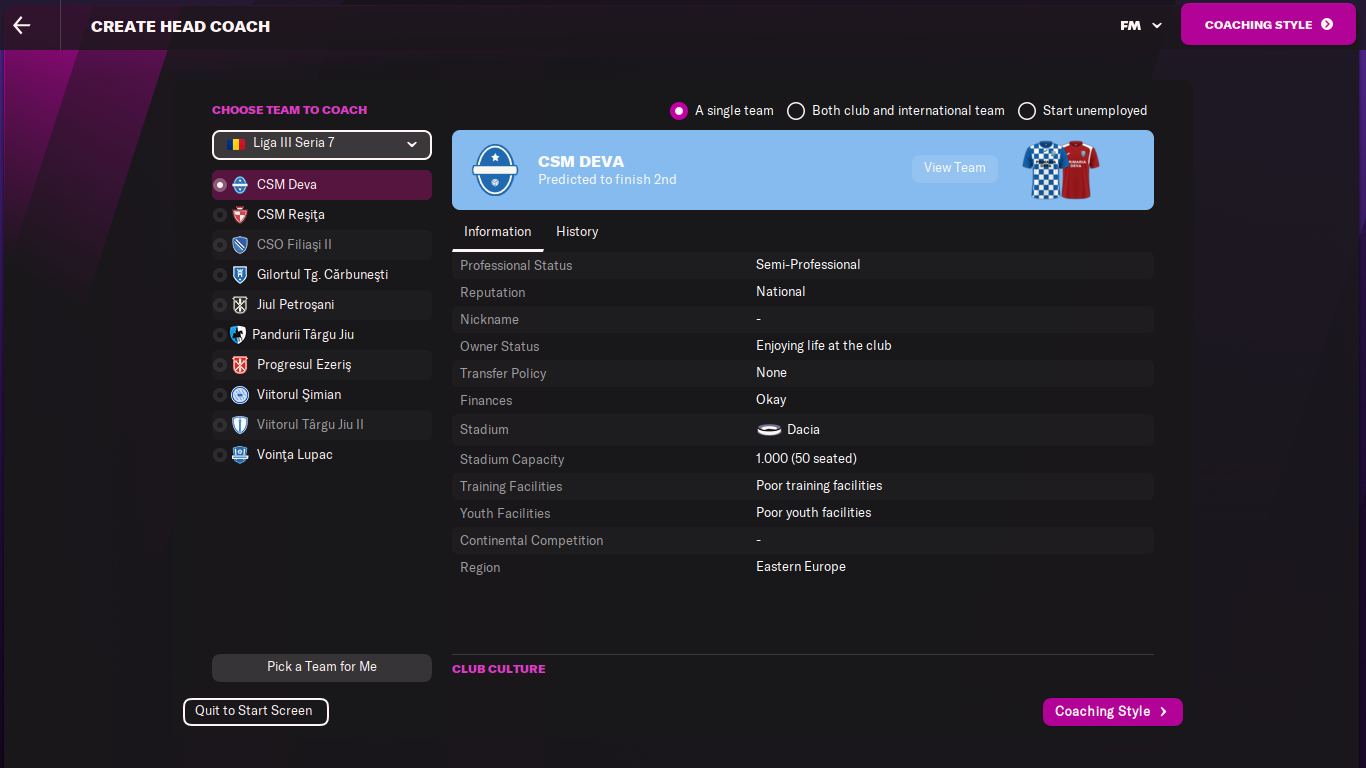Viewport: 1366px width, 768px height.
Task: Click the CLUB CULTURE heading
Action: click(x=499, y=669)
